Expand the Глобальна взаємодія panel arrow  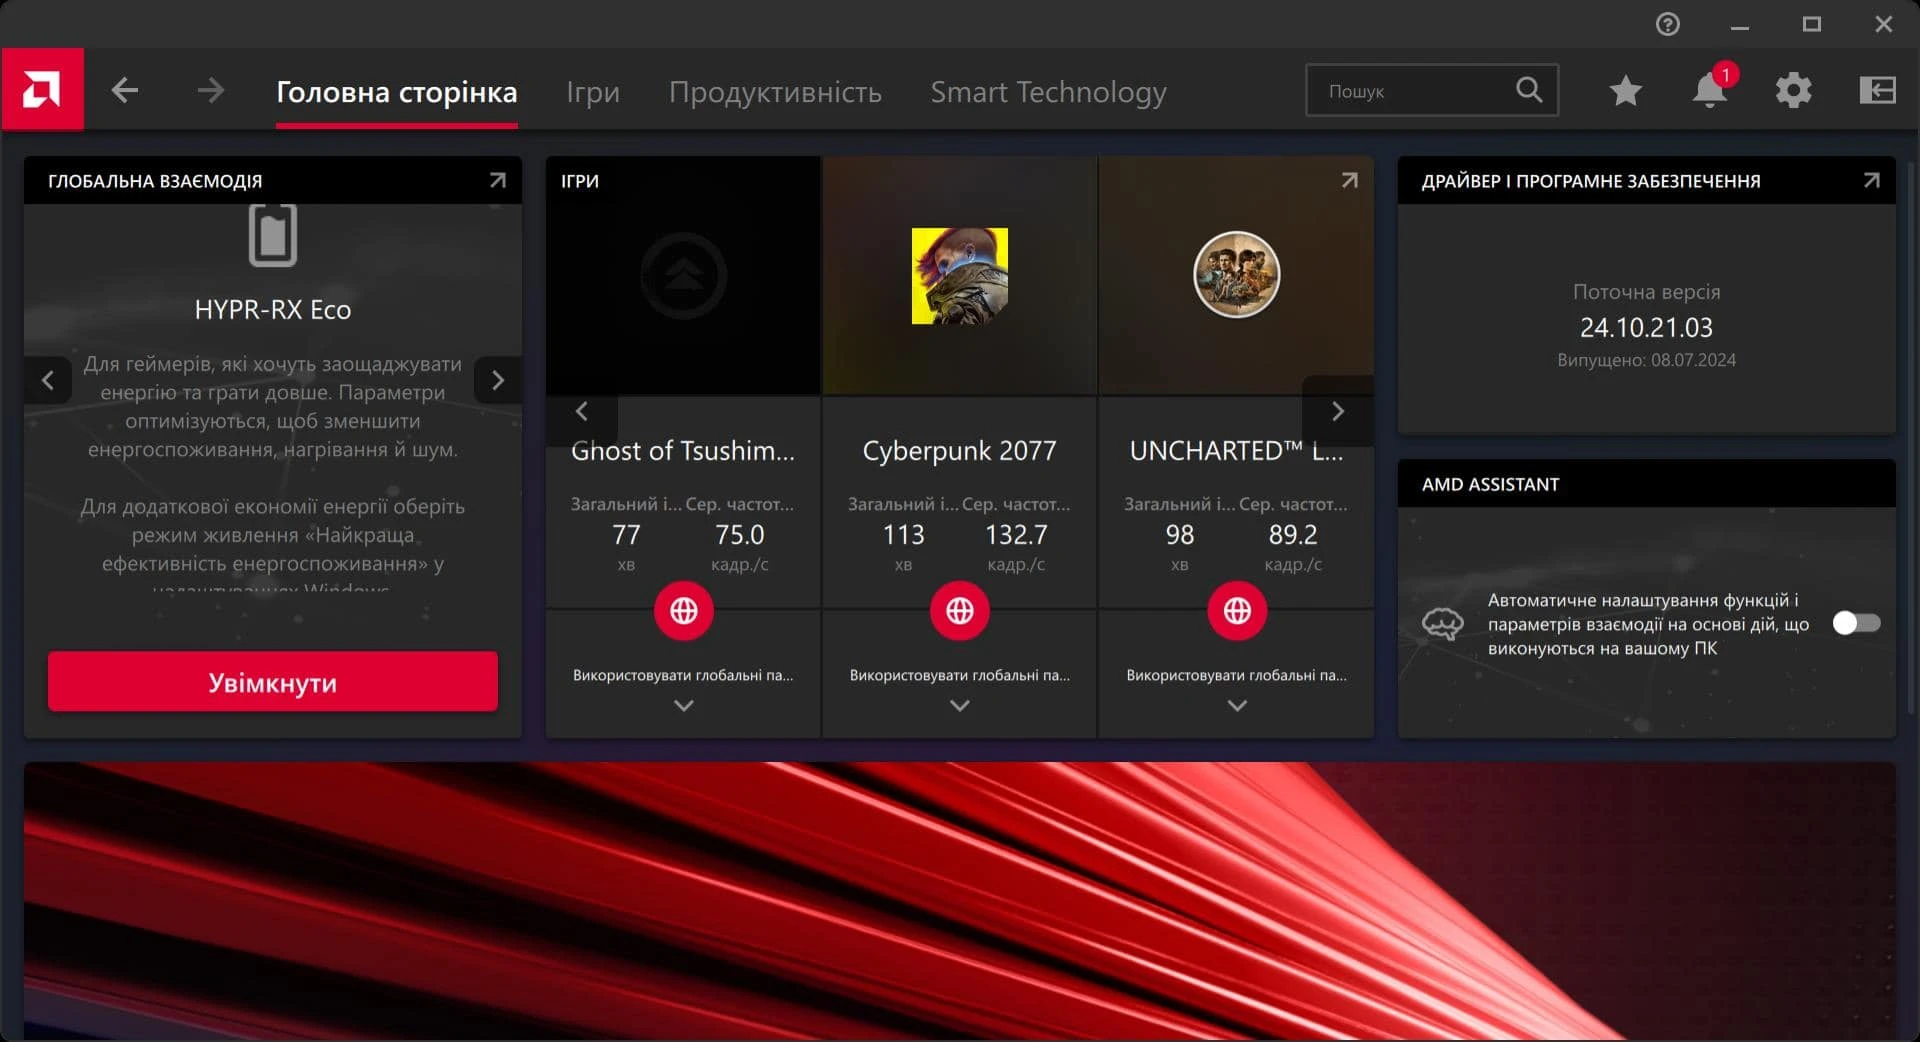point(497,180)
